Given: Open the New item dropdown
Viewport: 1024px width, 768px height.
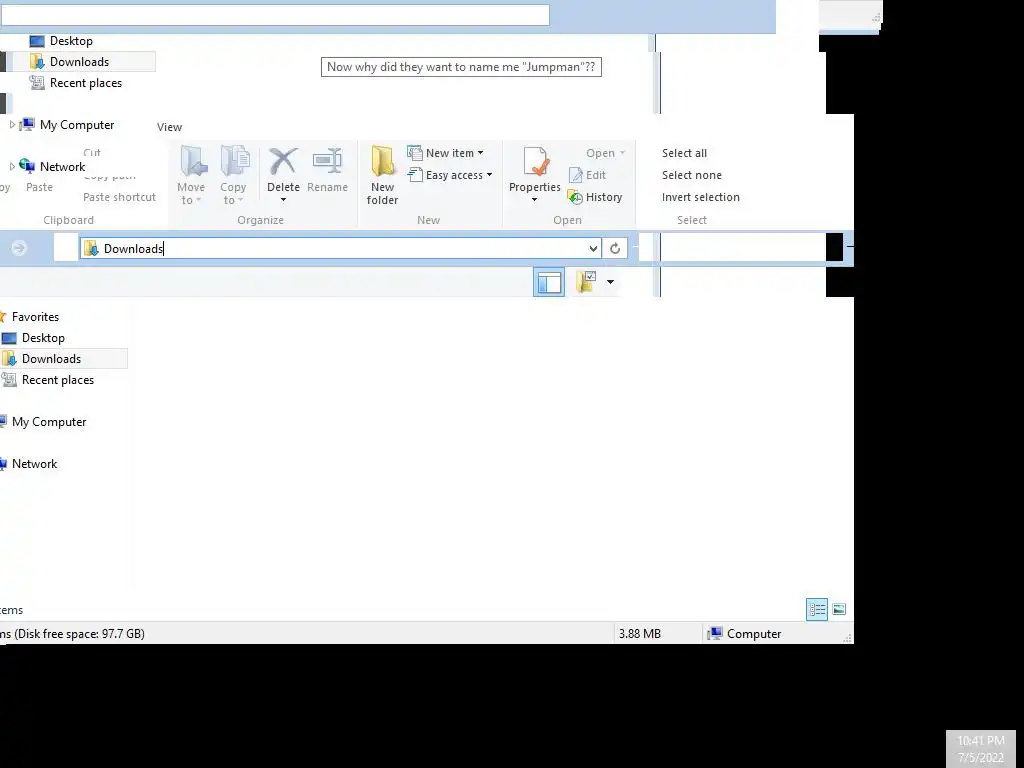Looking at the screenshot, I should pyautogui.click(x=445, y=153).
